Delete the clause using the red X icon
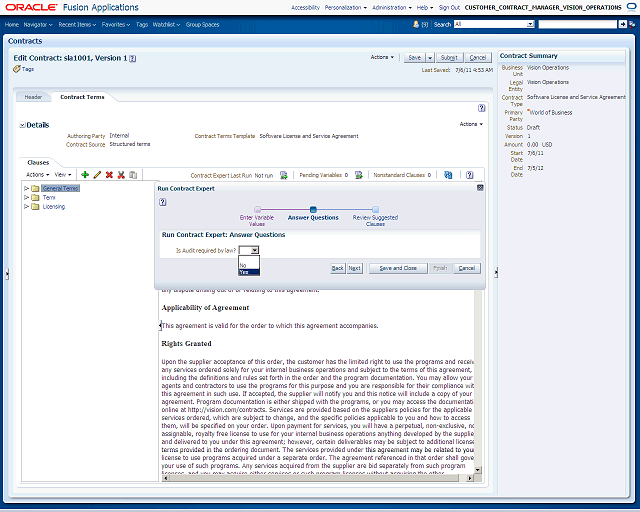Viewport: 640px width, 512px height. click(x=109, y=175)
